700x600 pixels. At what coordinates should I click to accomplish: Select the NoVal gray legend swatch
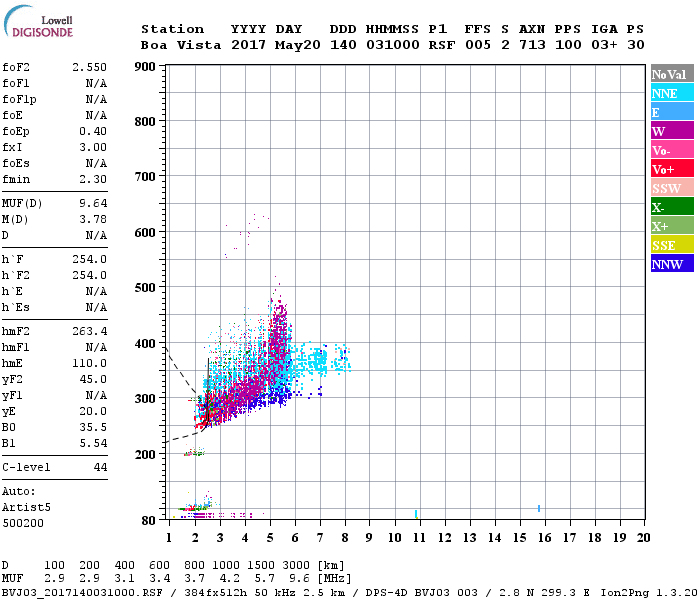(672, 74)
